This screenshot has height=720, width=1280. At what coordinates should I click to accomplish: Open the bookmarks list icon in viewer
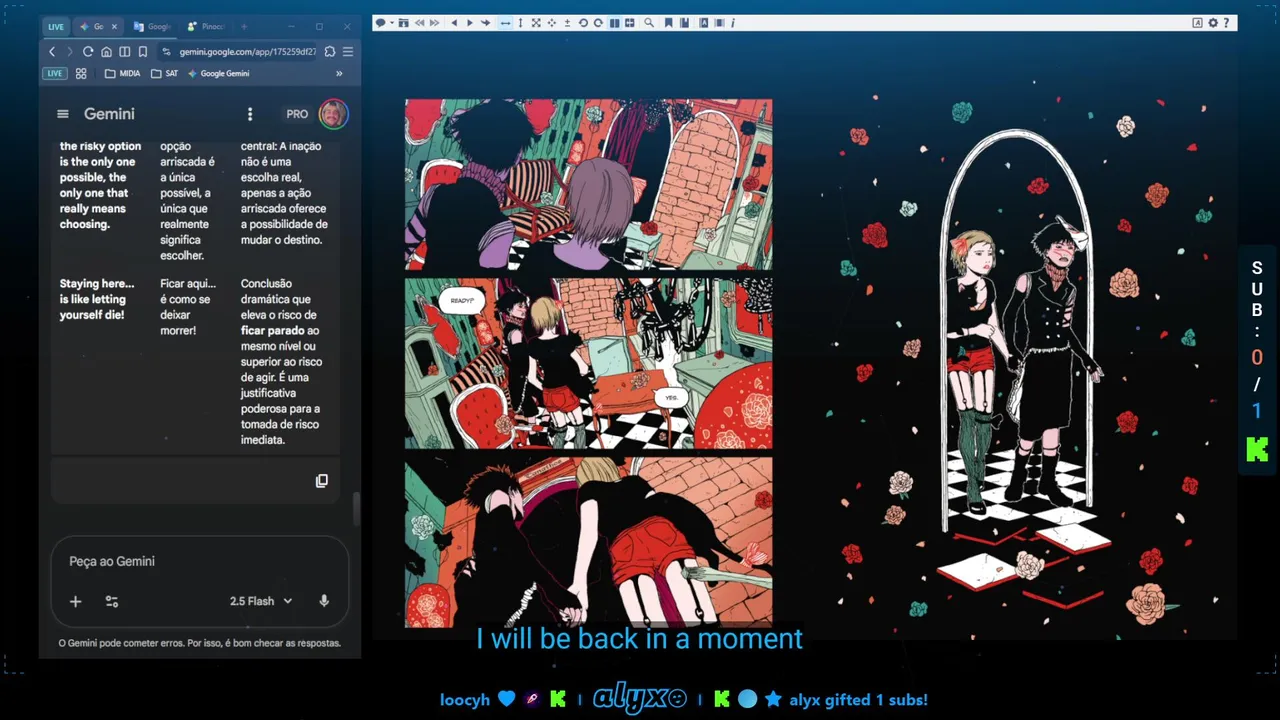[684, 23]
